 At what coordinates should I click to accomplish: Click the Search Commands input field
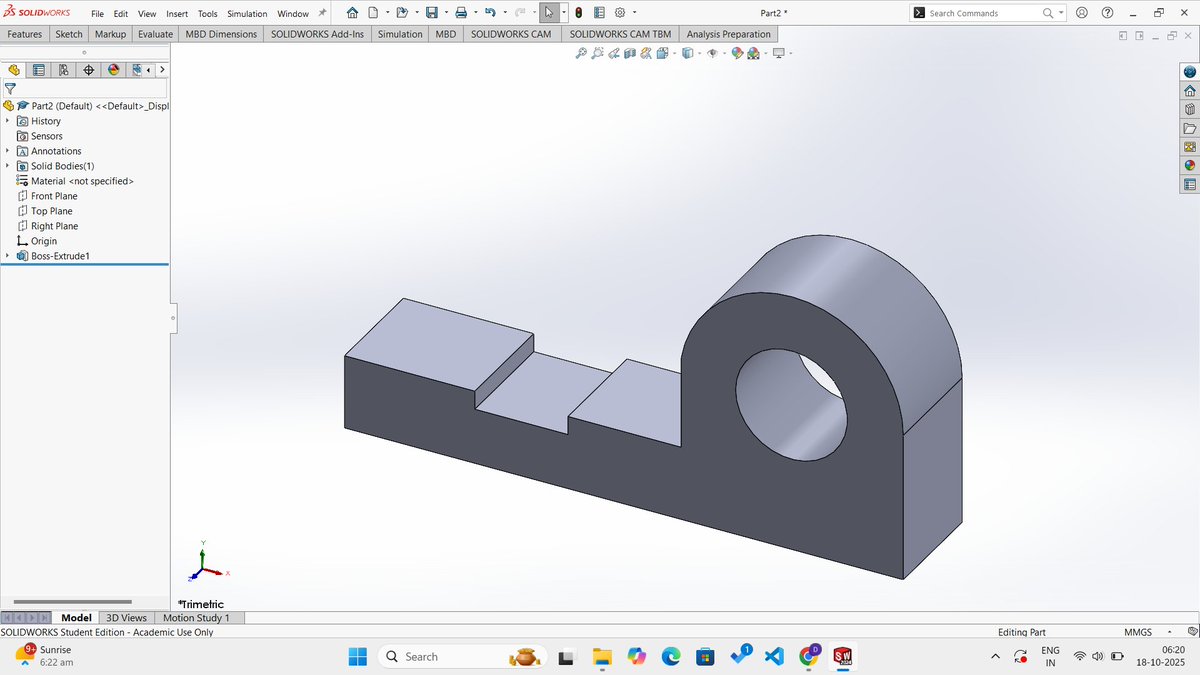[x=985, y=13]
